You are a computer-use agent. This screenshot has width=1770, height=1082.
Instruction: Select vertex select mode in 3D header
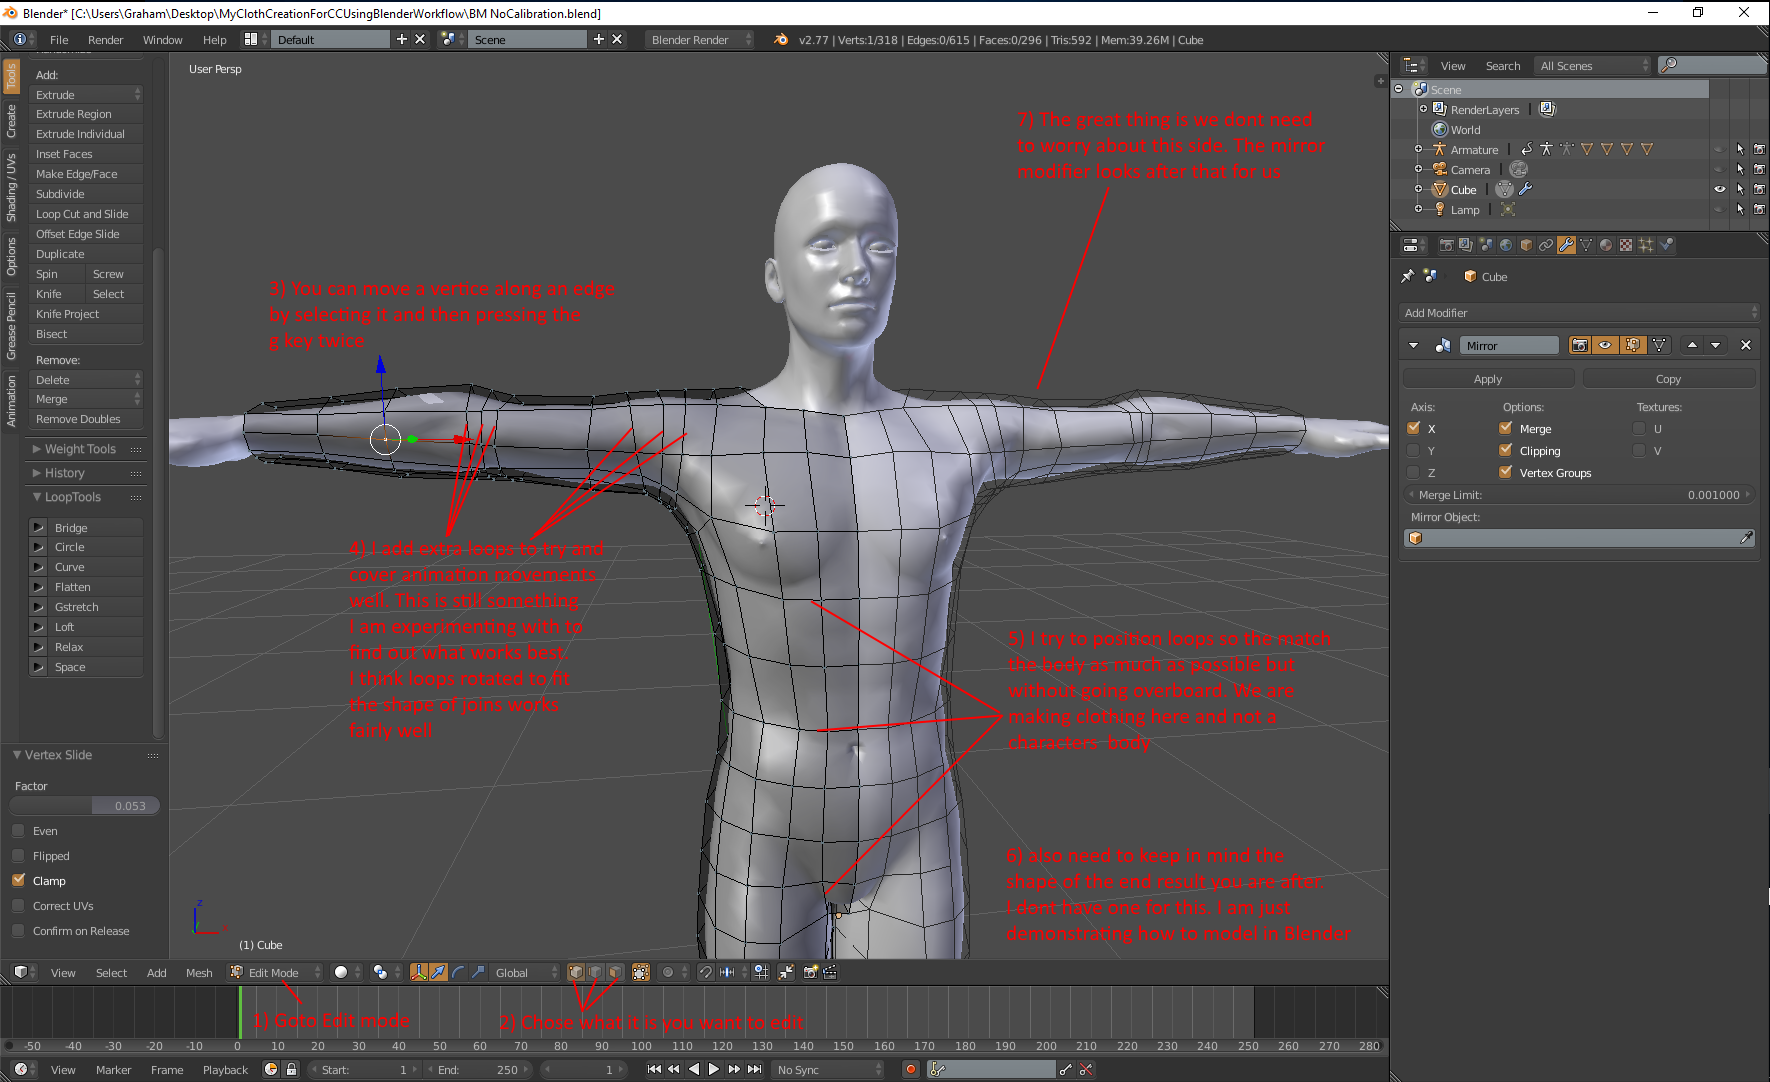pyautogui.click(x=577, y=972)
